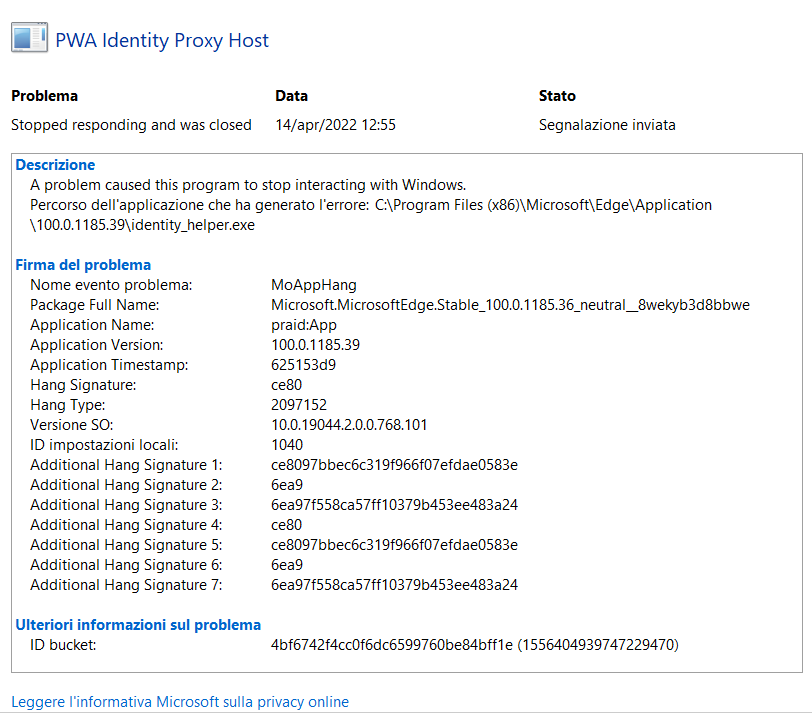Select the date 14/apr/2022 12:55
Viewport: 812px width, 717px height.
(x=336, y=125)
